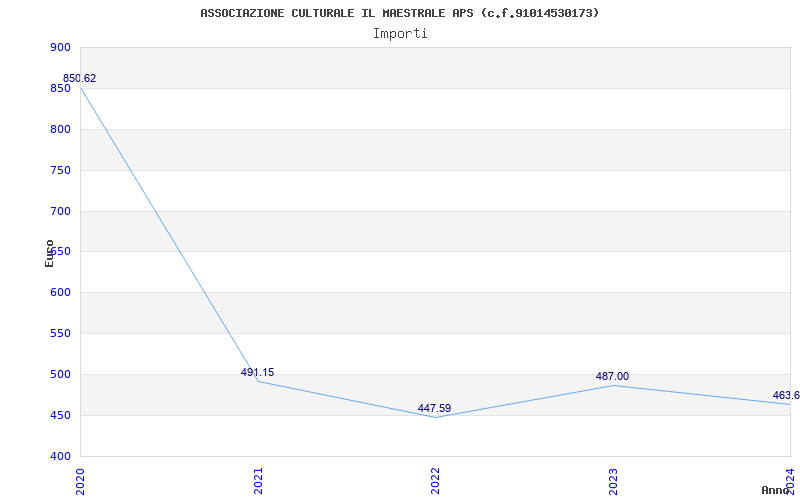Click the 700 y-axis tick label

[60, 211]
